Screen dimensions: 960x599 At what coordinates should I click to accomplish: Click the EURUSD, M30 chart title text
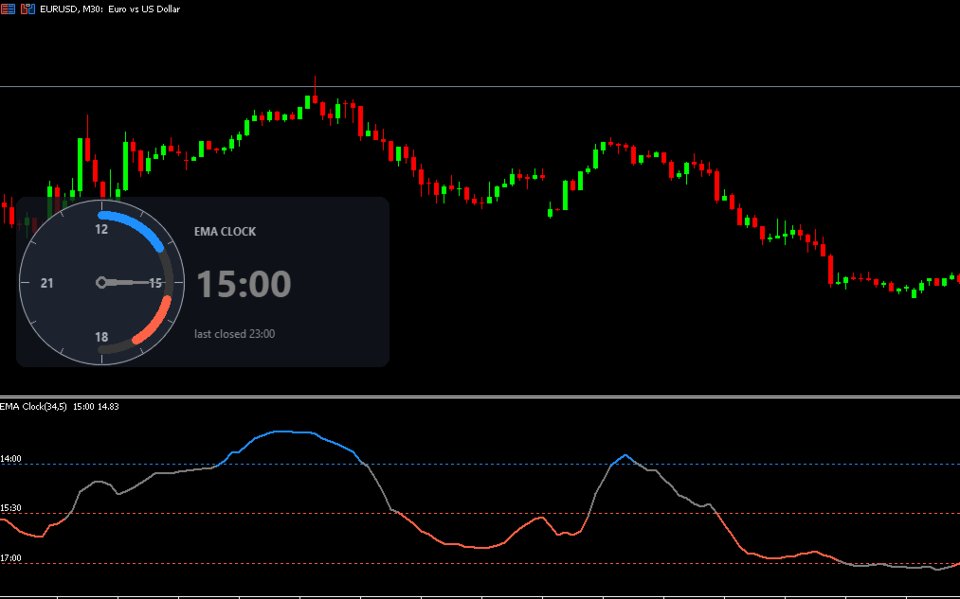[110, 9]
